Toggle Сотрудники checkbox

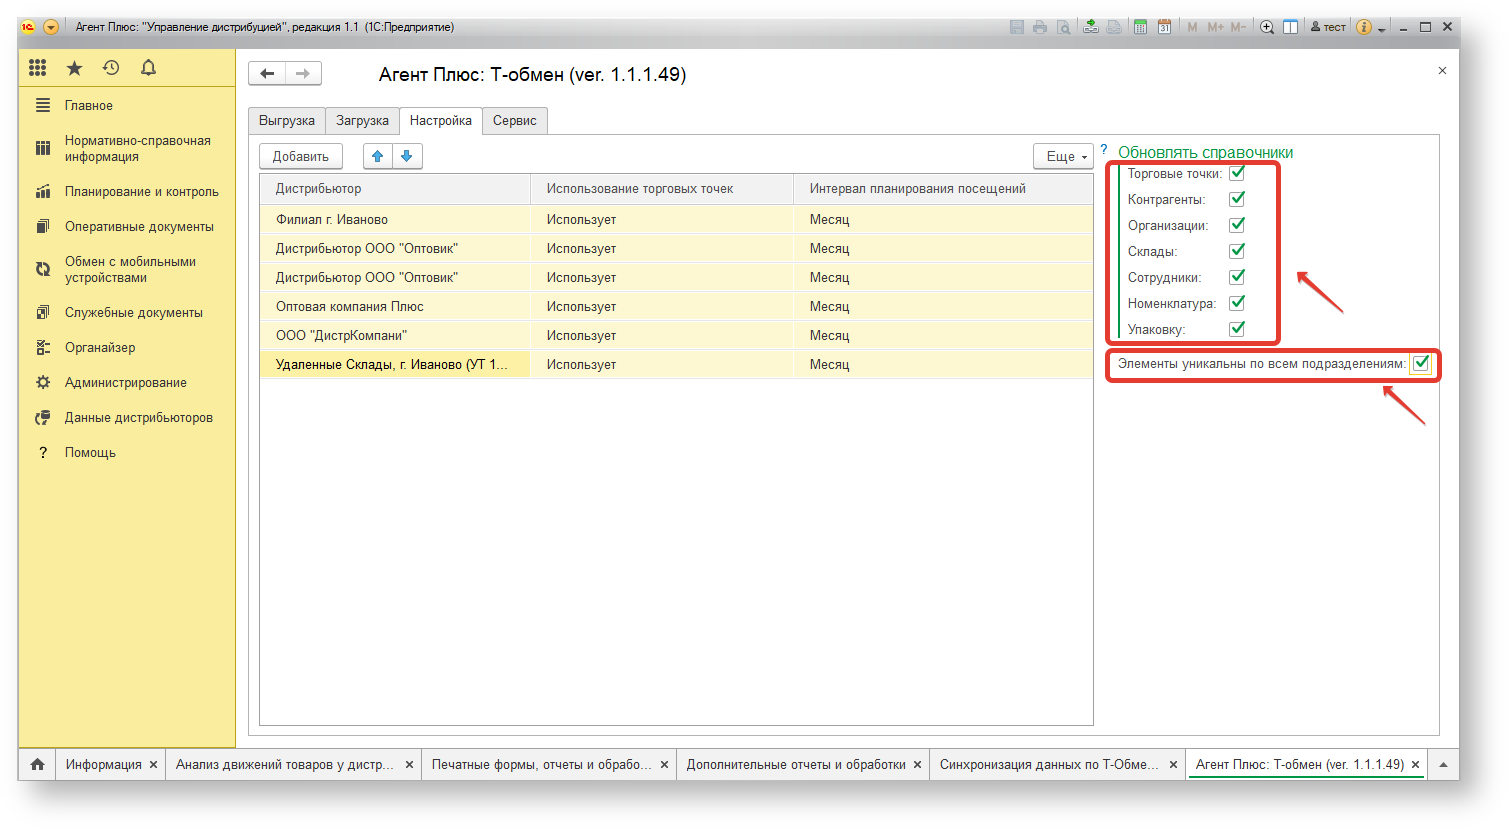[x=1237, y=276]
